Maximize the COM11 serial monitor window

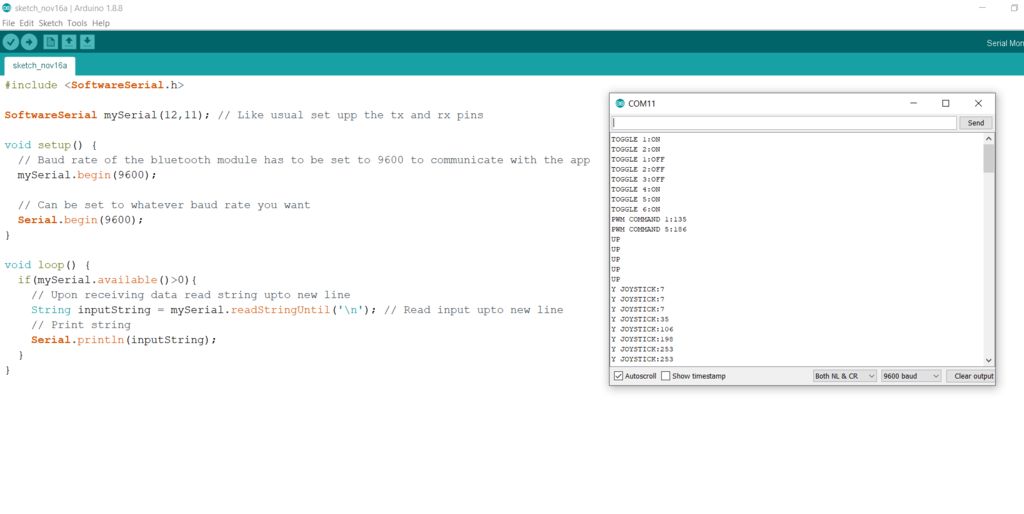[946, 103]
